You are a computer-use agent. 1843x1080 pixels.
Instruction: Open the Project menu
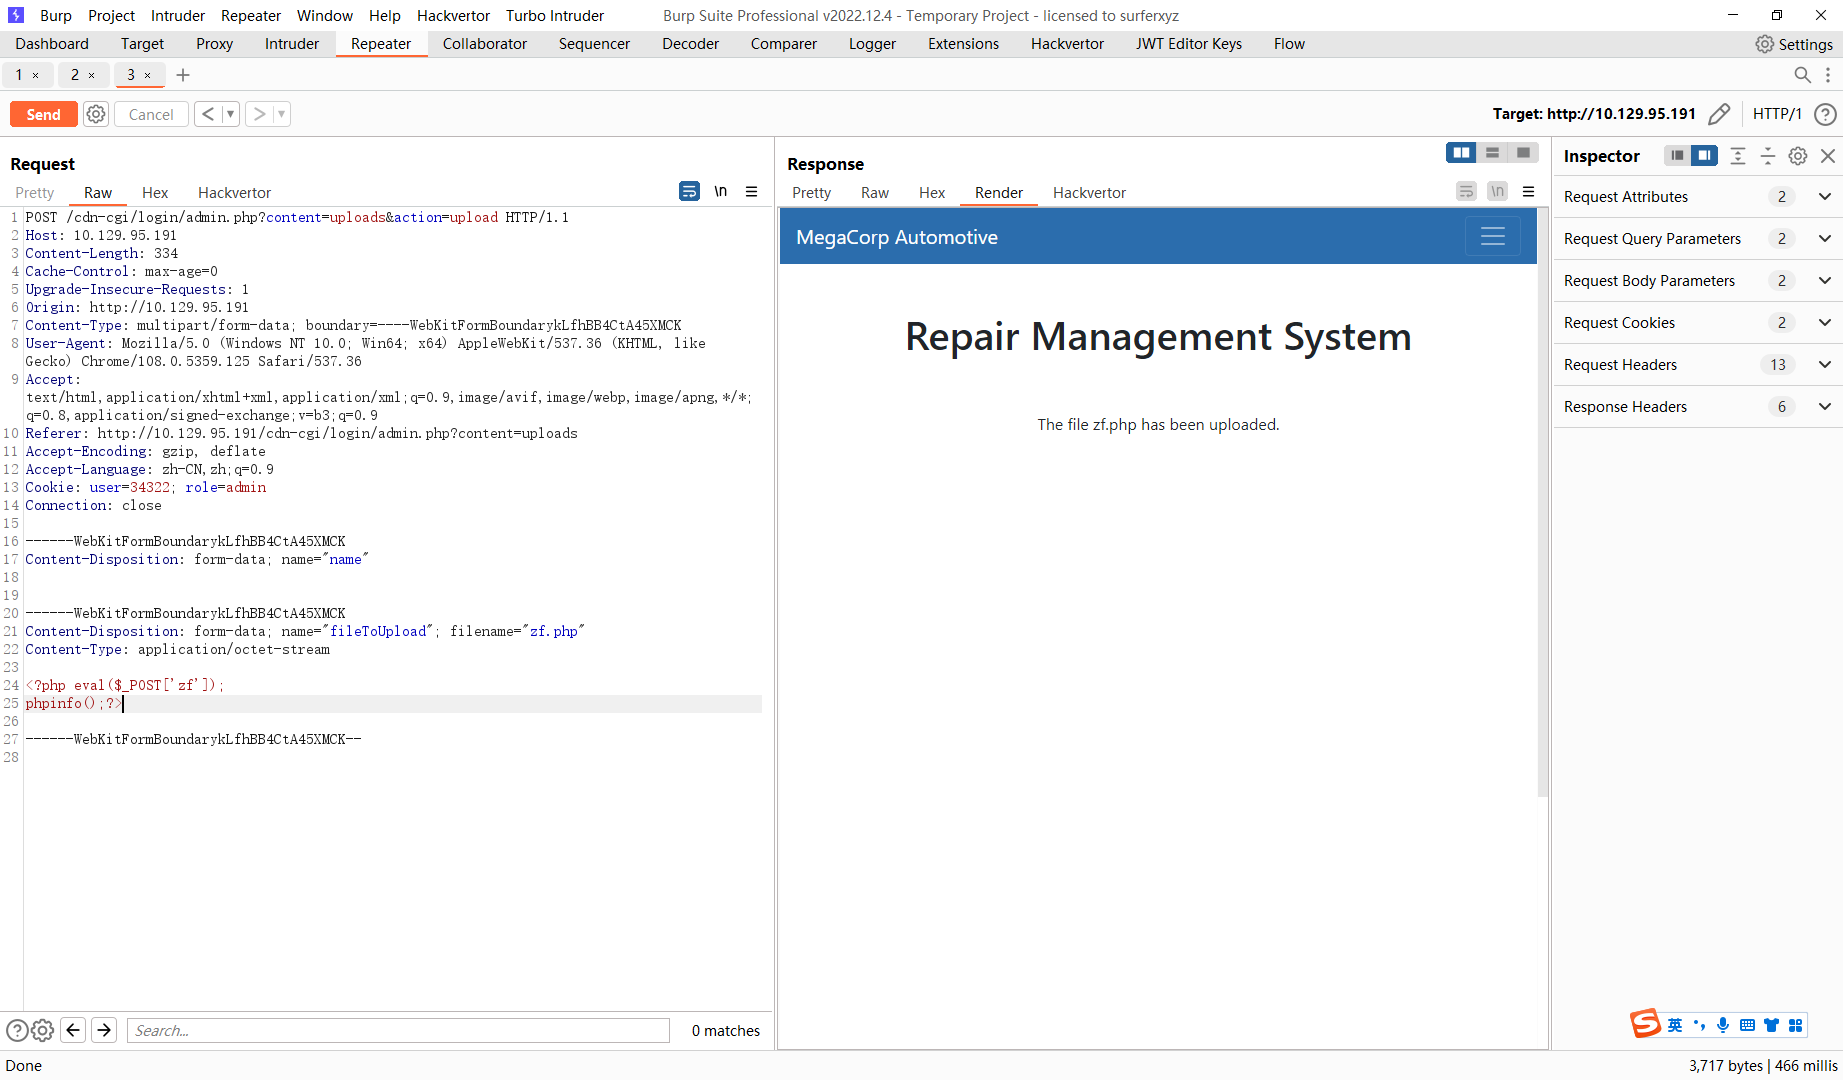click(111, 15)
